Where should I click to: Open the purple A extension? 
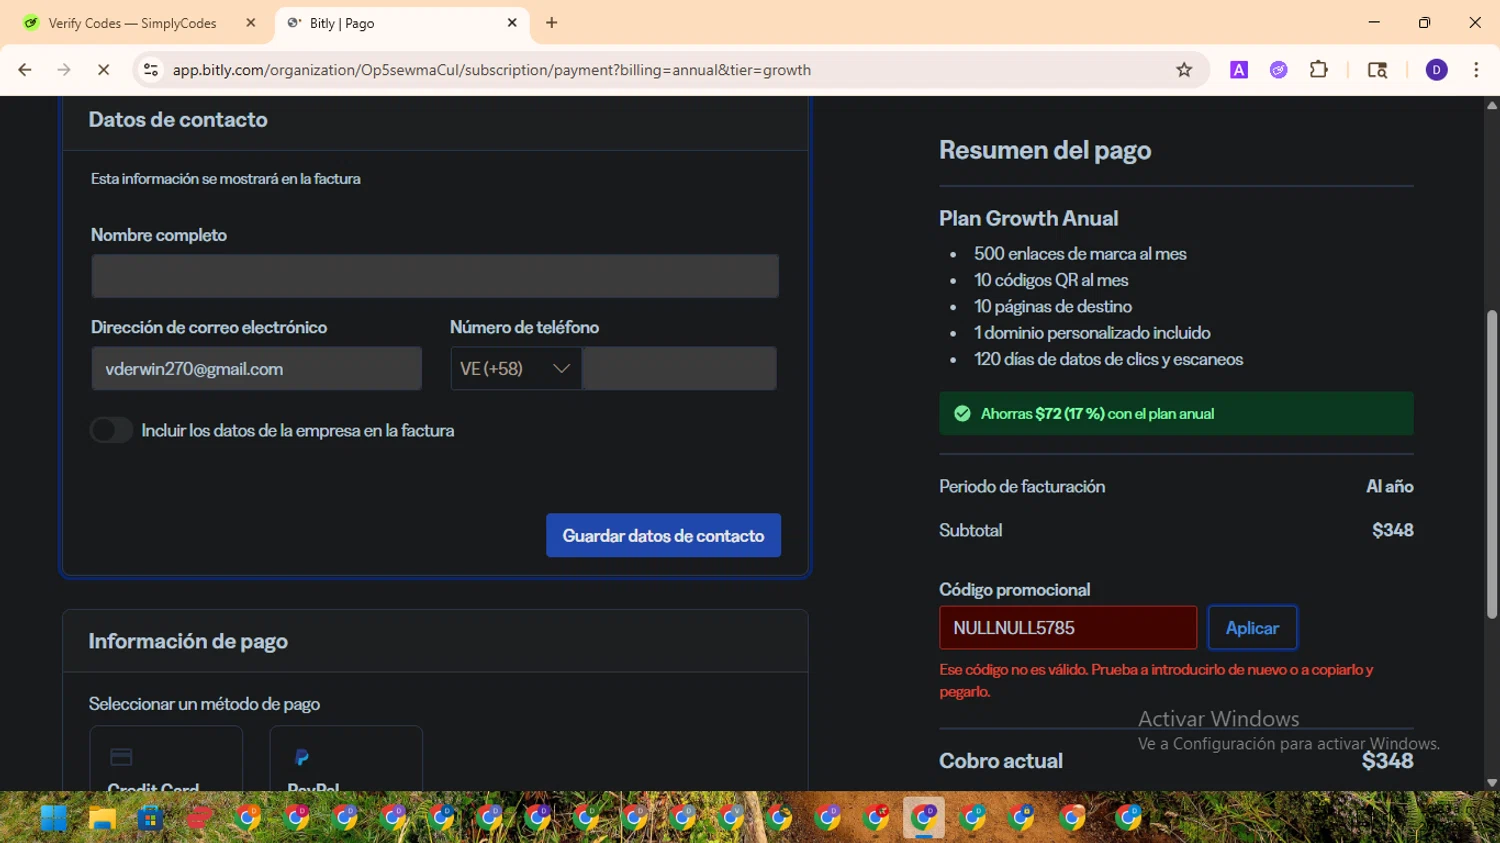[1239, 70]
